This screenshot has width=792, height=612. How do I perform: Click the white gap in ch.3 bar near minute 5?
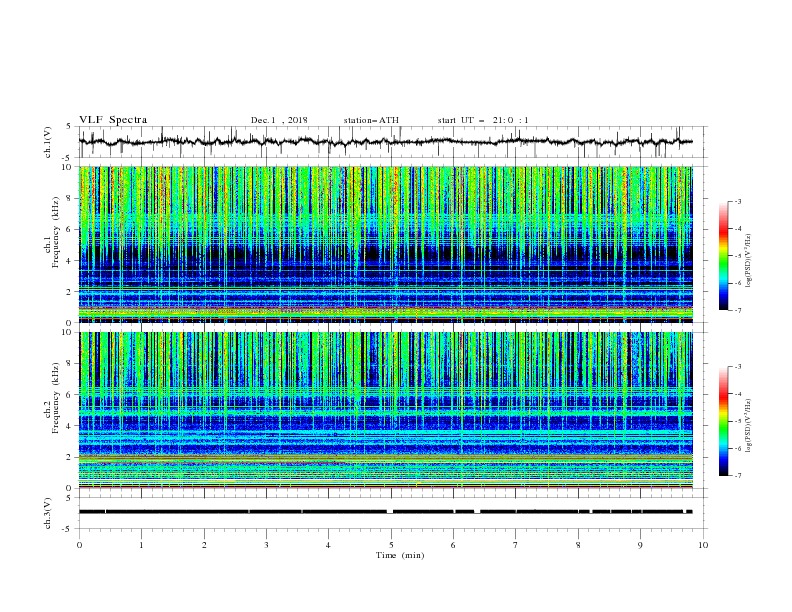click(390, 512)
